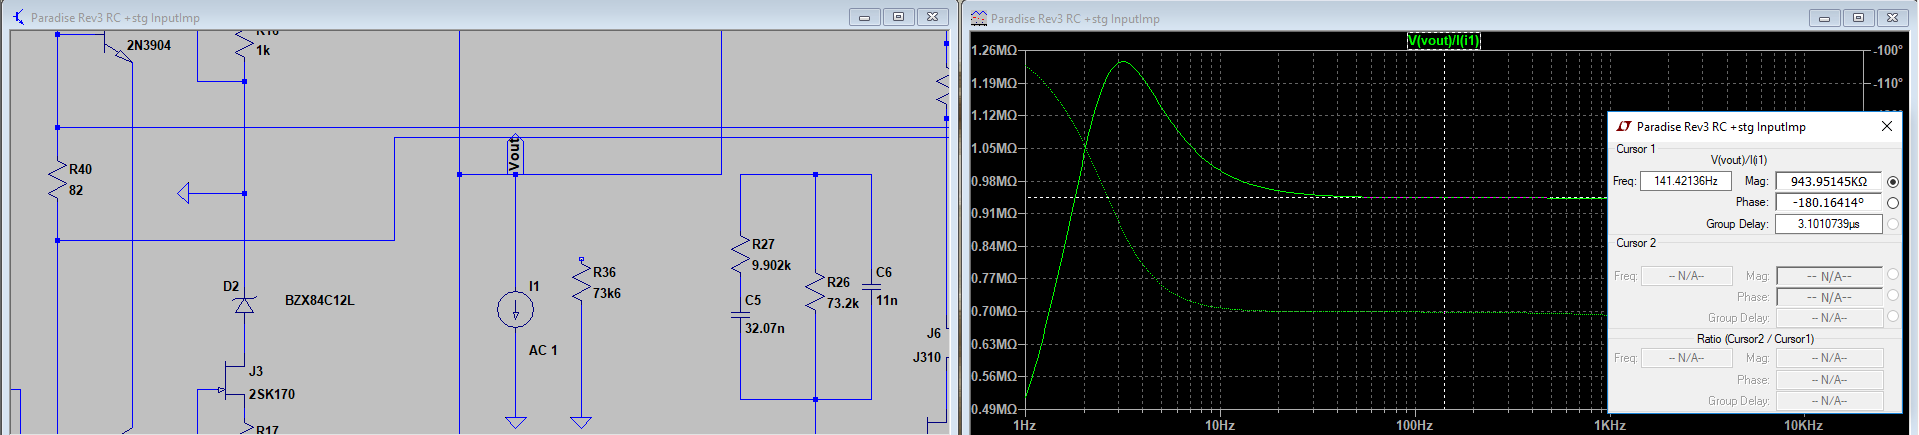Viewport: 1919px width, 435px height.
Task: Click the 'J6' reference label
Action: click(933, 333)
